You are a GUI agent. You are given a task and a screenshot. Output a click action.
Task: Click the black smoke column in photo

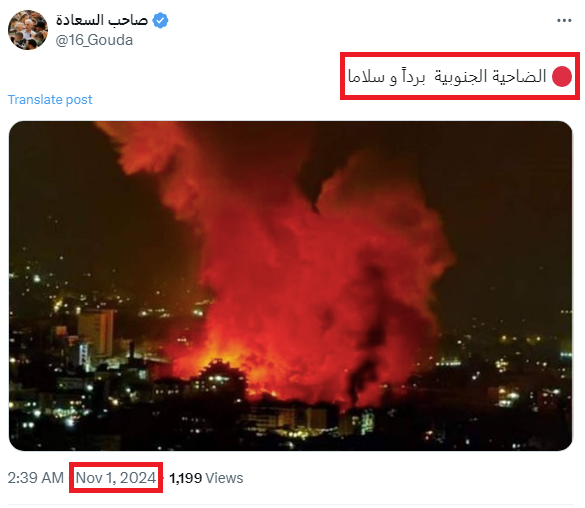[x=364, y=377]
